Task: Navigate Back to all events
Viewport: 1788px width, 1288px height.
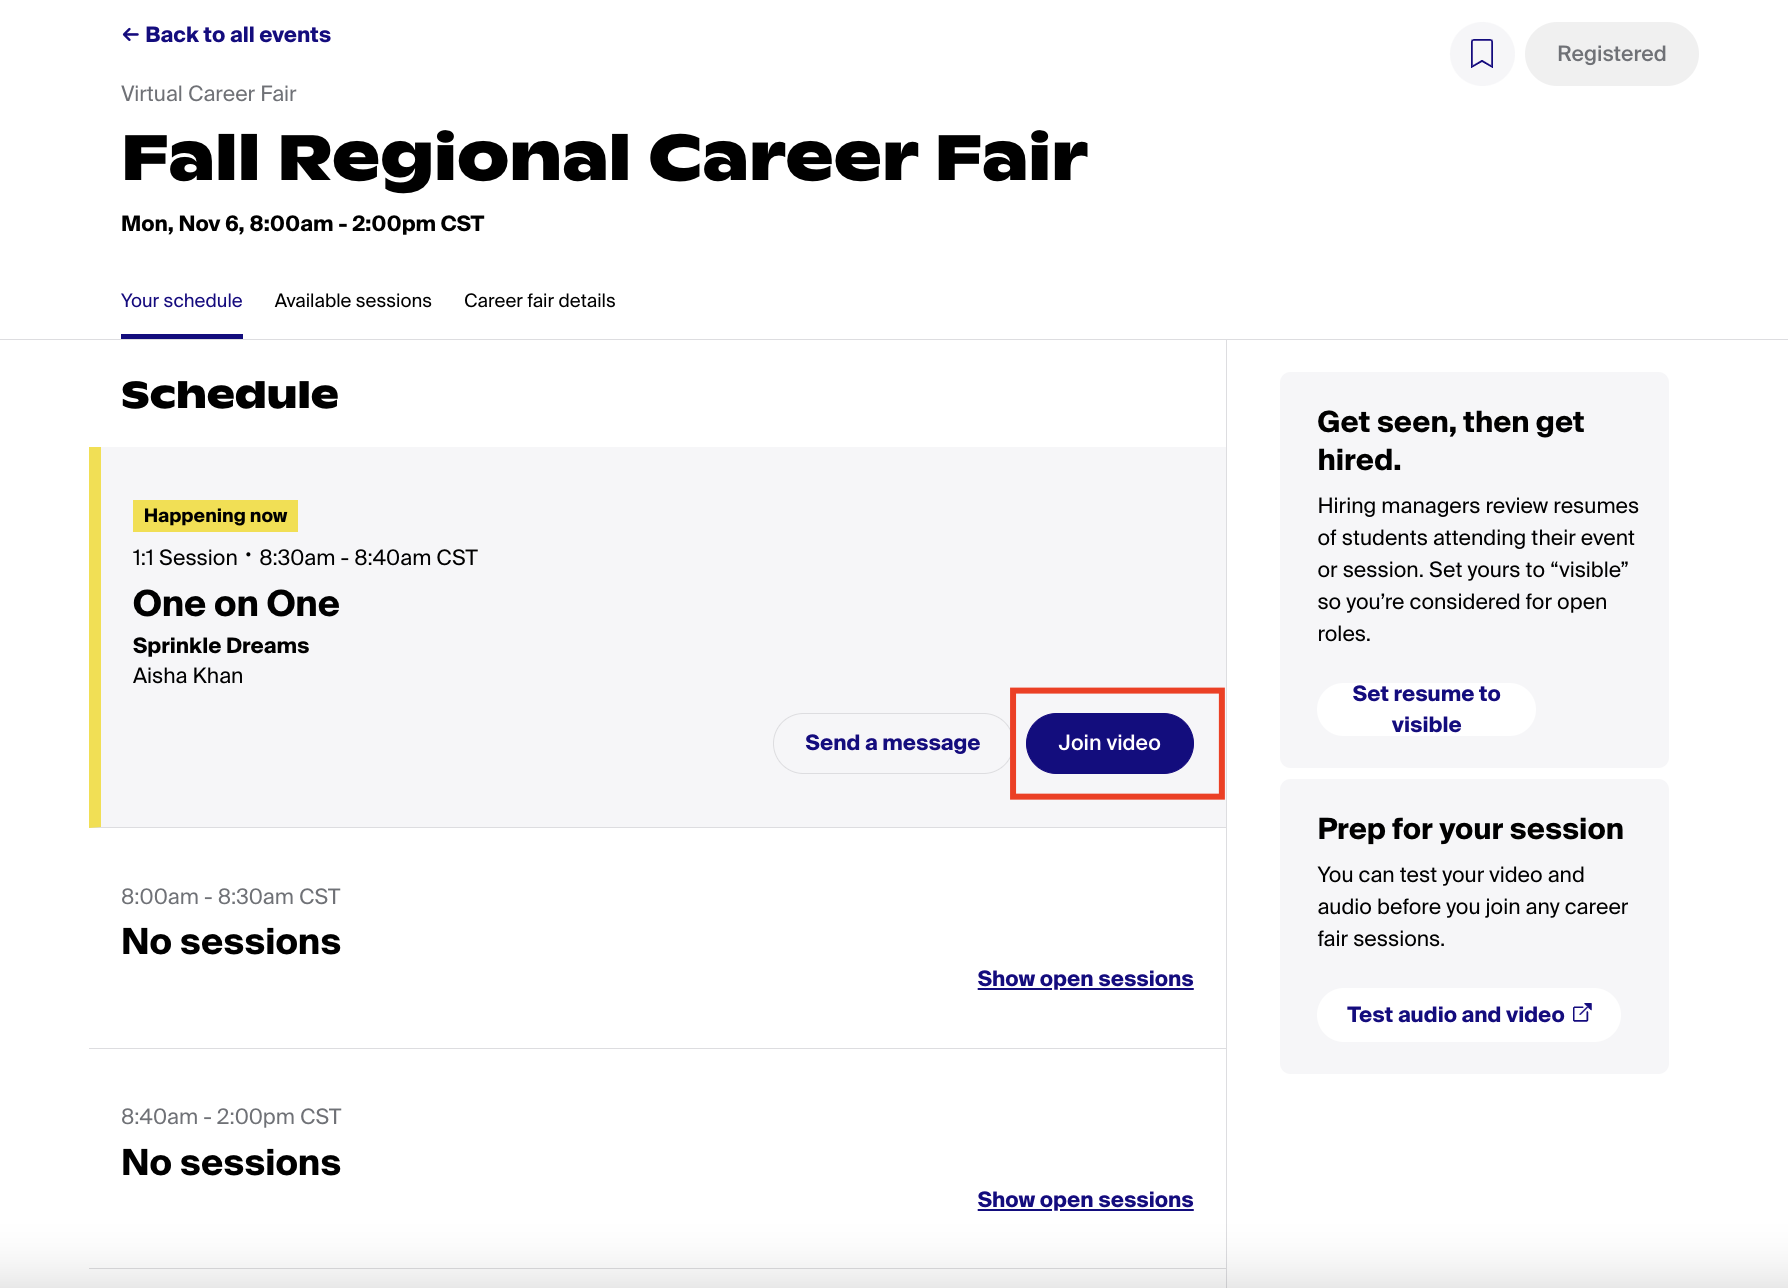Action: tap(238, 33)
